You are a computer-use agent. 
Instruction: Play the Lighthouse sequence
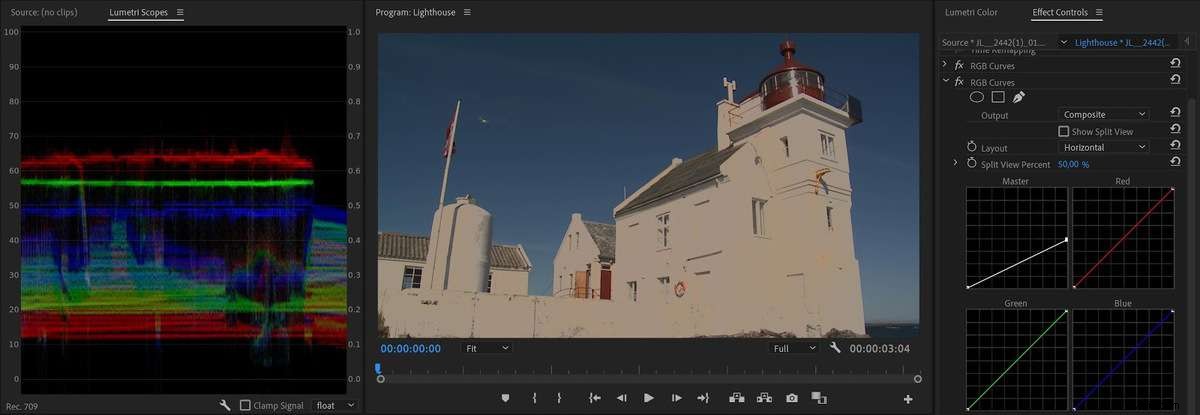(649, 398)
